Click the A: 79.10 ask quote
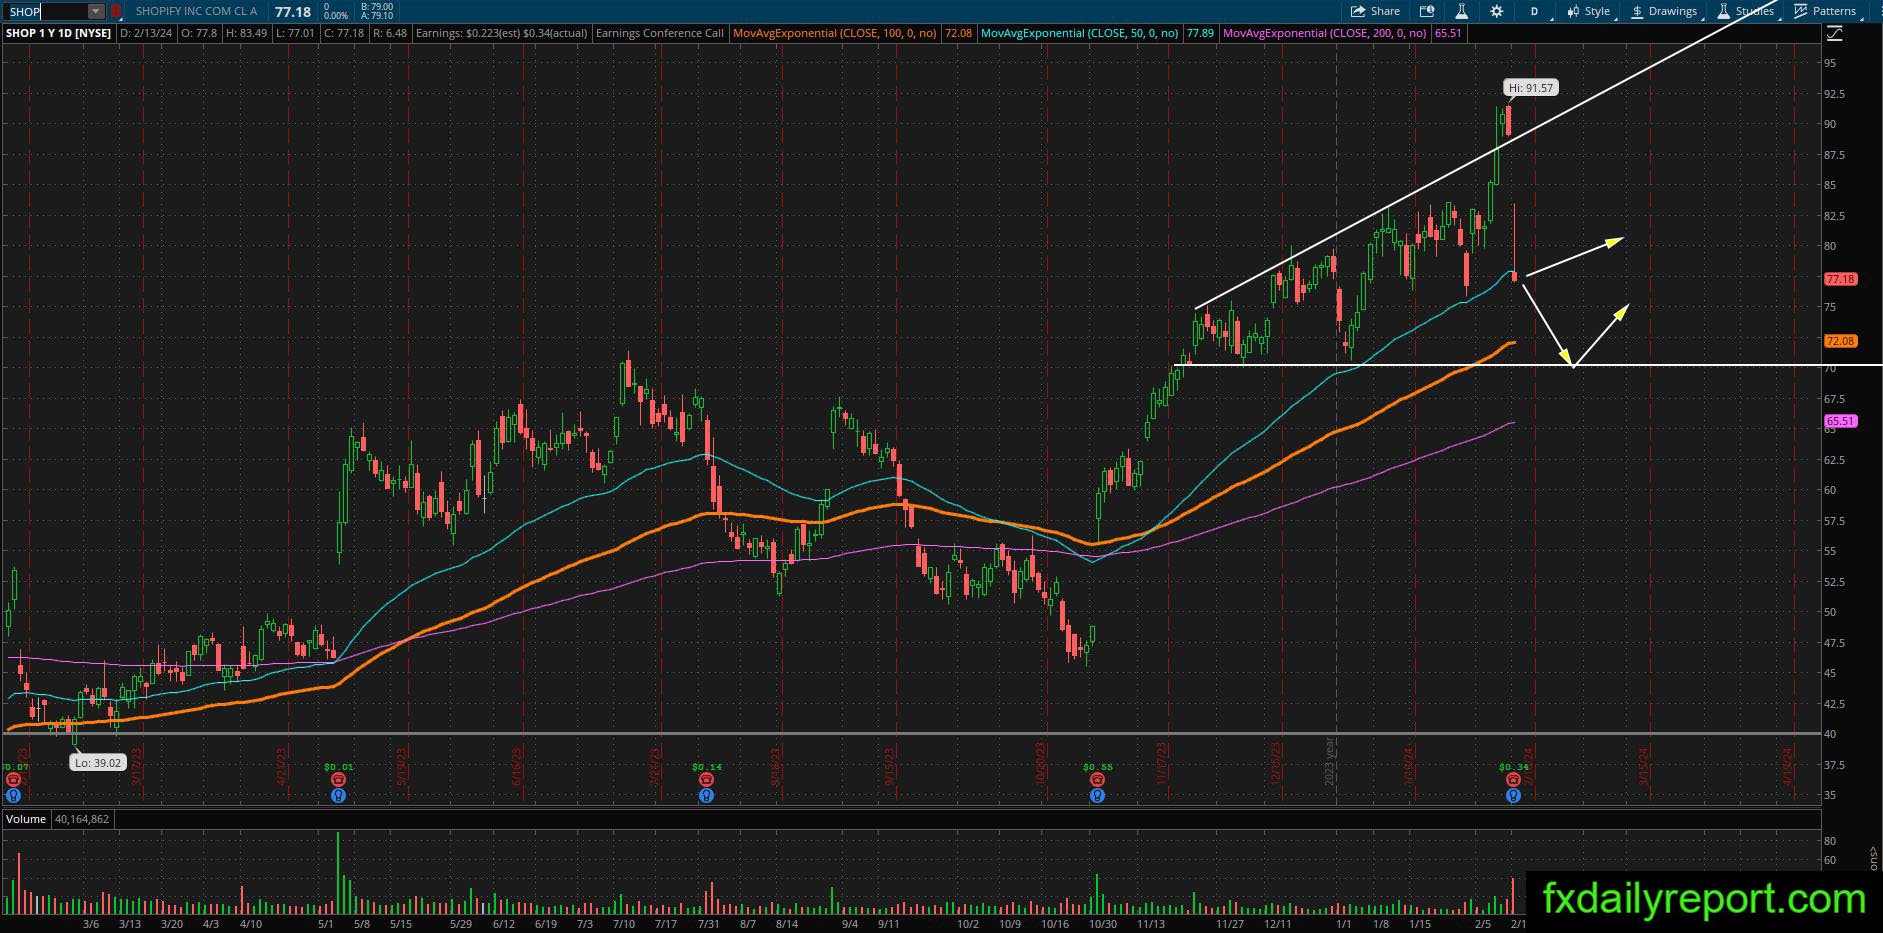This screenshot has height=933, width=1883. (x=377, y=16)
